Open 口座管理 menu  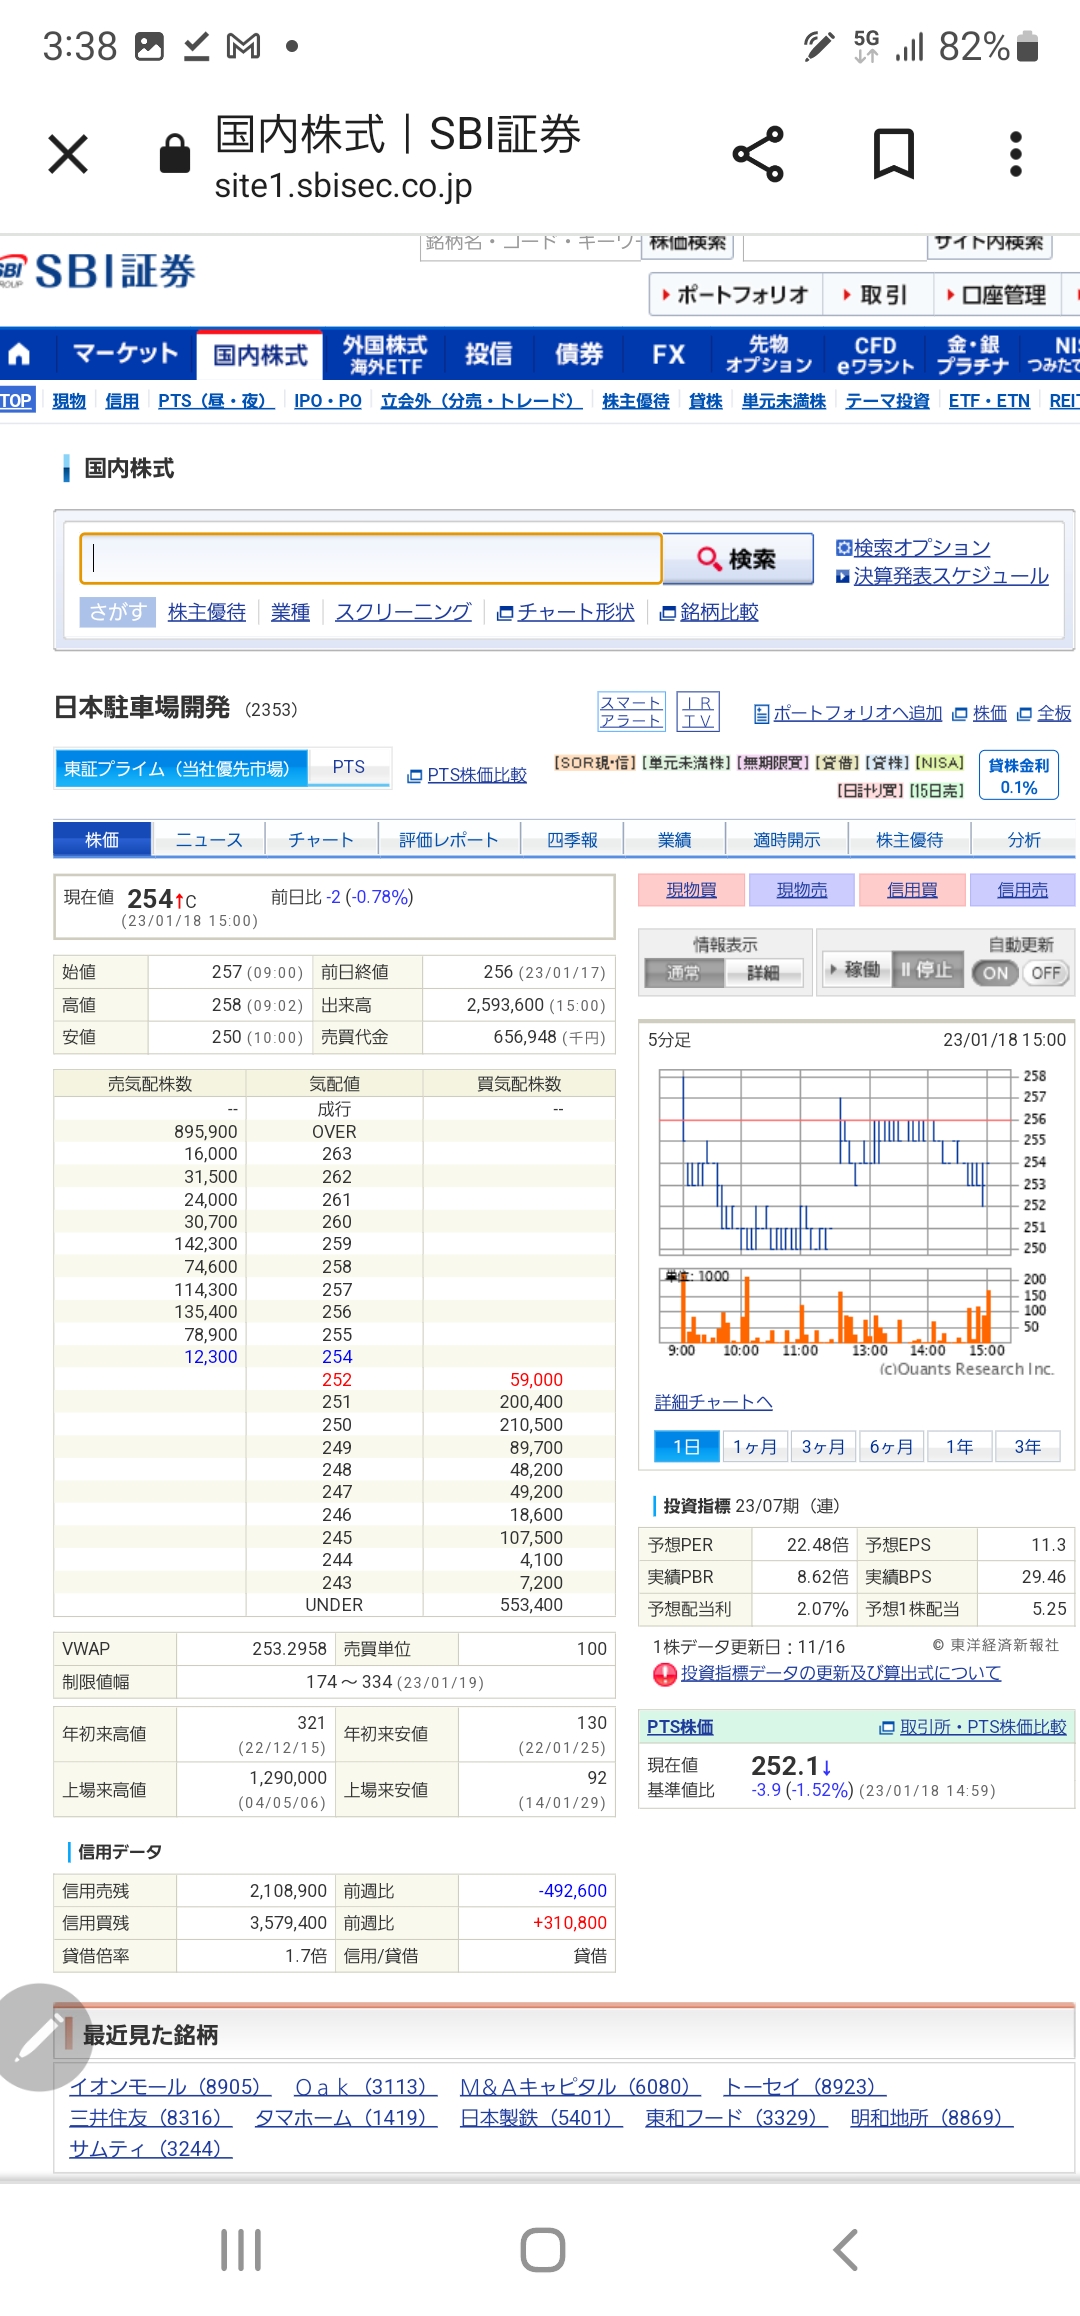998,295
